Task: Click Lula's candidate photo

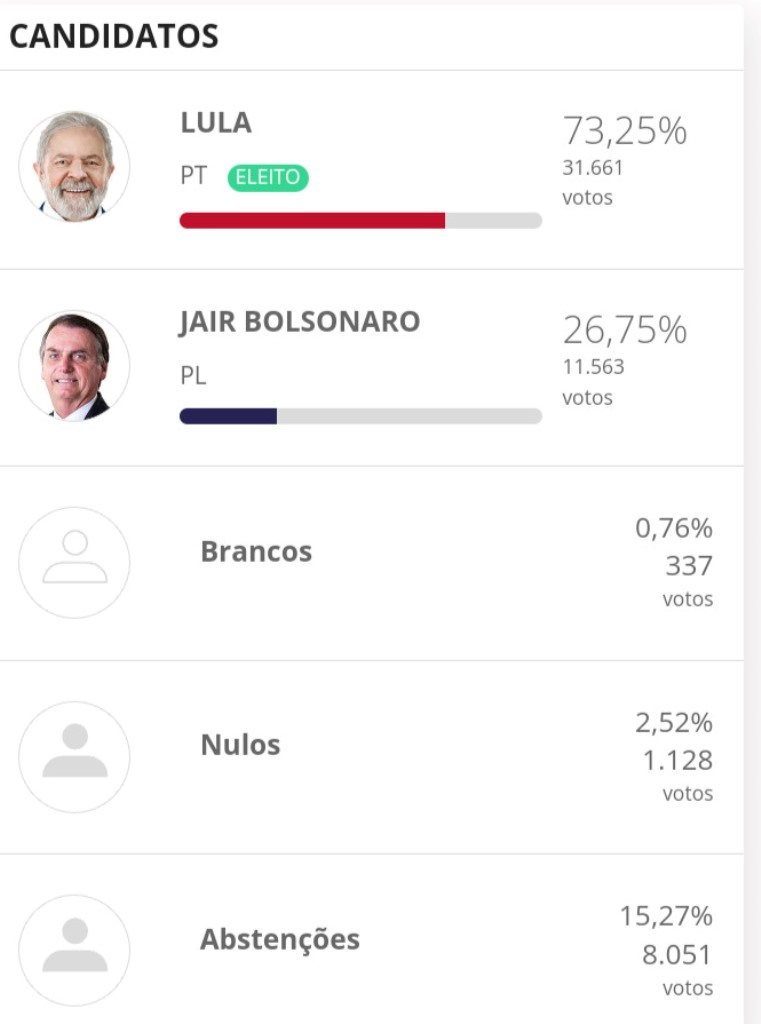Action: (74, 167)
